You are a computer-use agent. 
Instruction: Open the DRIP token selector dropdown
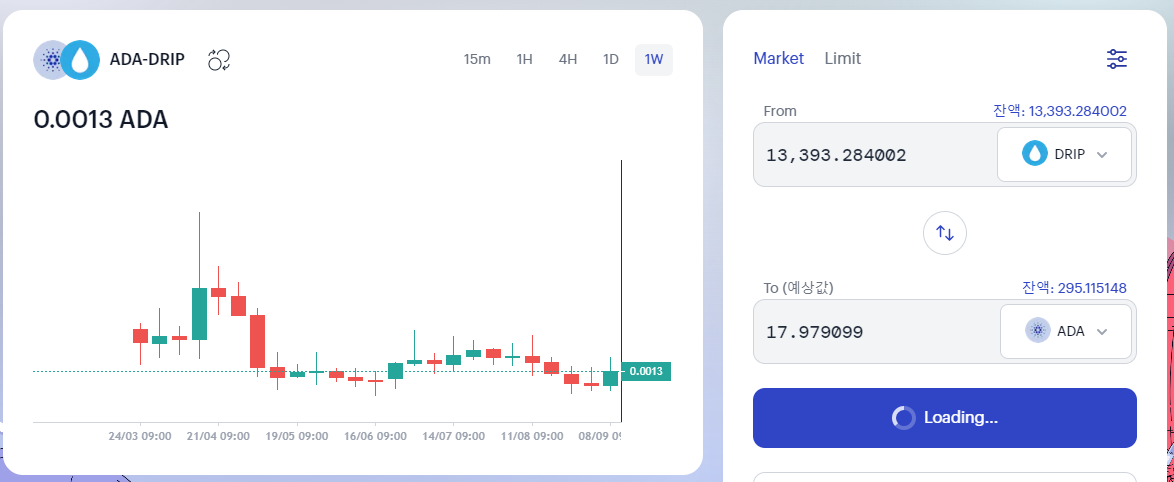coord(1064,154)
